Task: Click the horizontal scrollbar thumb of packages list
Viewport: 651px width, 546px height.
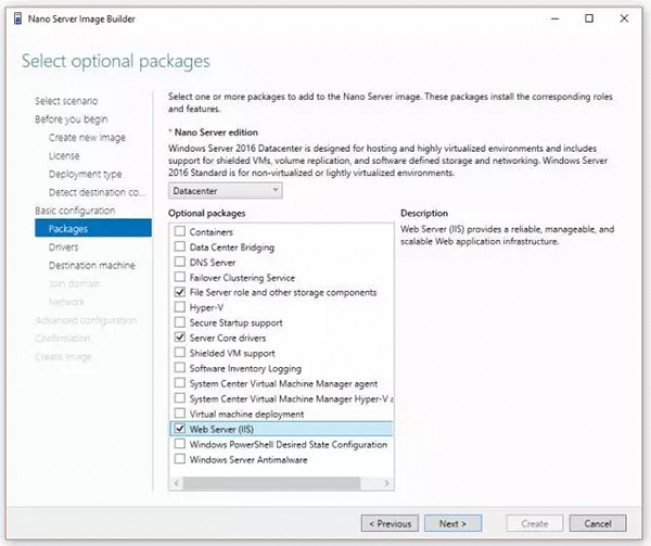Action: coord(272,483)
